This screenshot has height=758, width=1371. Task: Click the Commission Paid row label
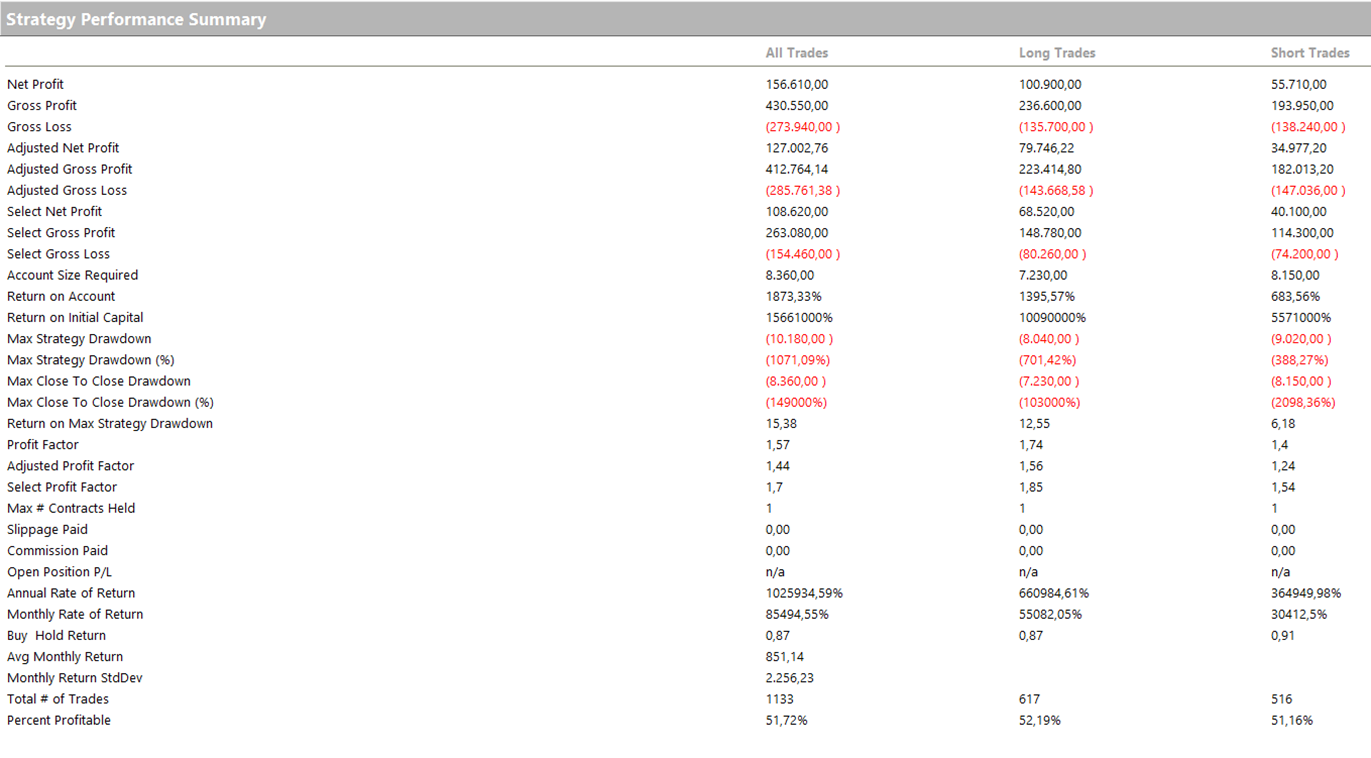tap(57, 551)
